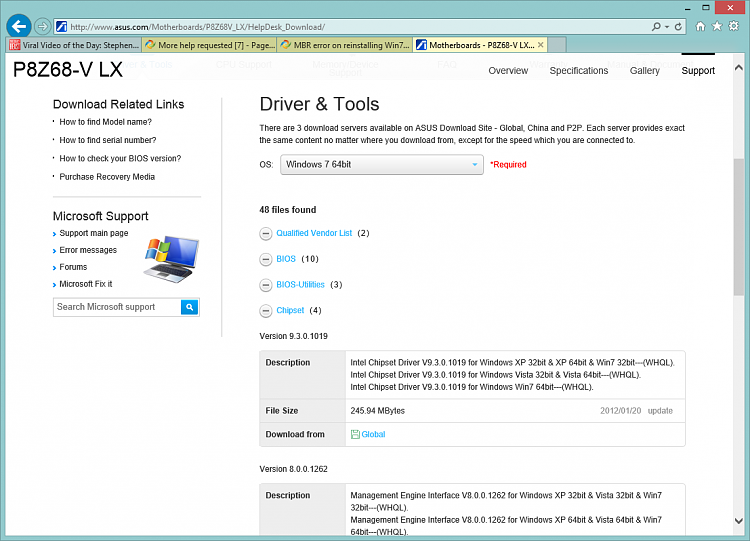Go back with the browser Back arrow

(19, 26)
